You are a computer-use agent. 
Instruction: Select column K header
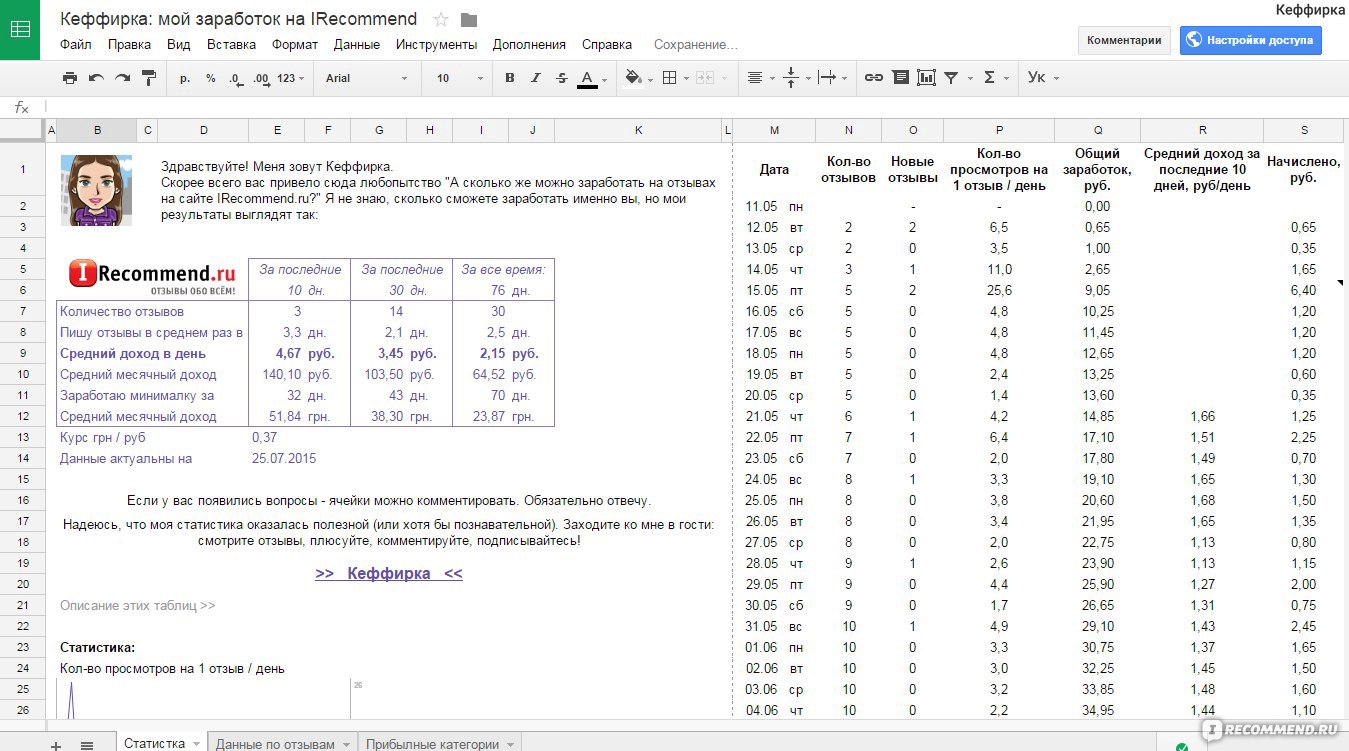tap(638, 130)
